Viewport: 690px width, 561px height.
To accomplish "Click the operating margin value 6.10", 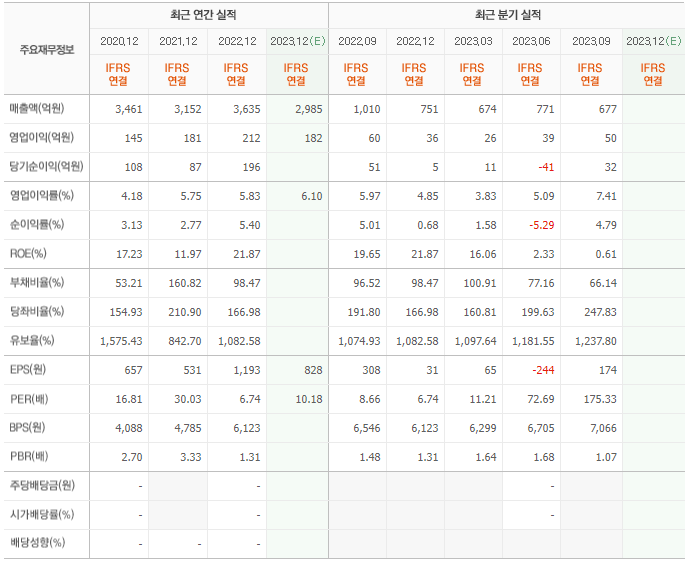I will 312,196.
